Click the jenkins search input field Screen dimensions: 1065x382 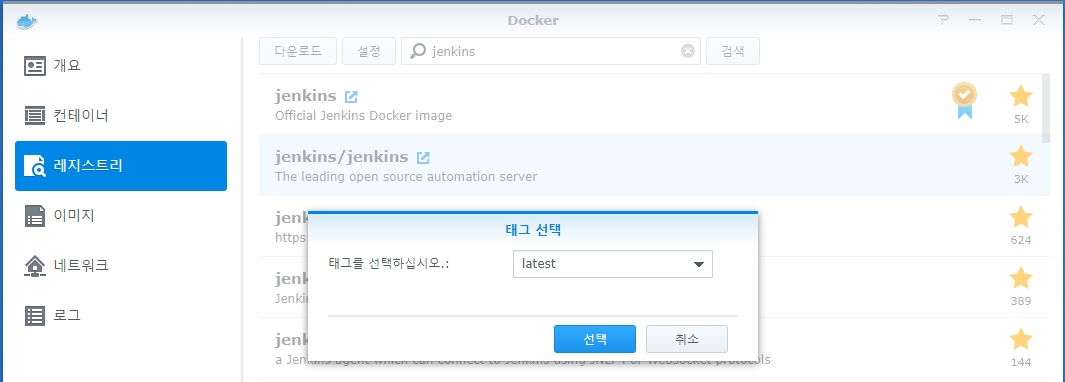[x=551, y=52]
